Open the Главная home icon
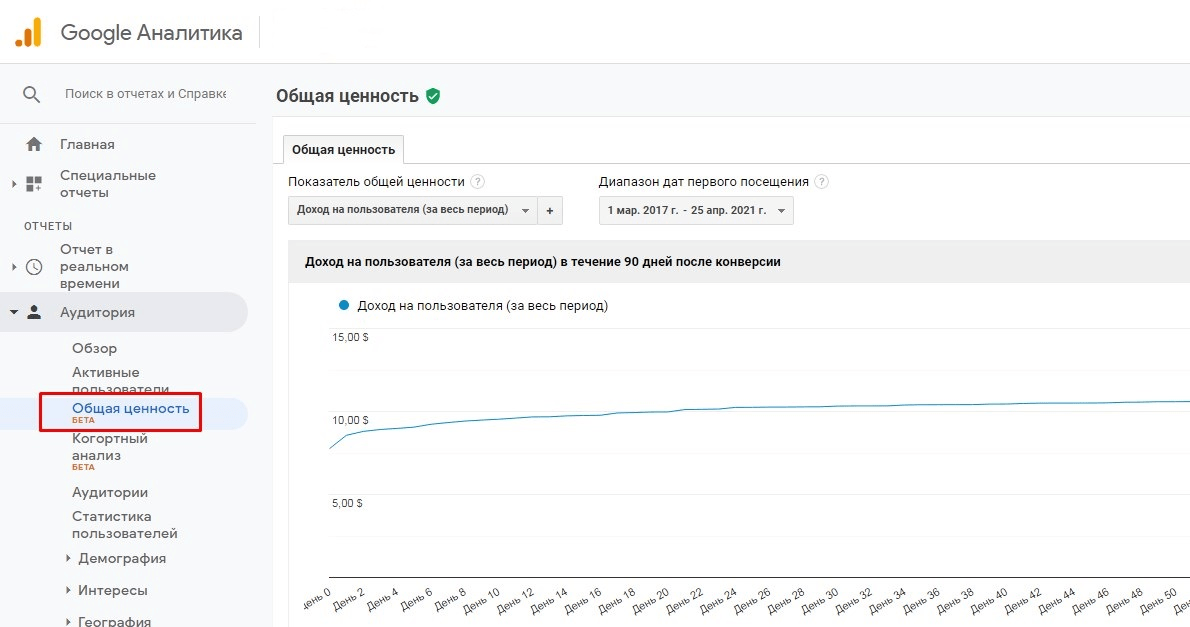The width and height of the screenshot is (1190, 627). 34,144
